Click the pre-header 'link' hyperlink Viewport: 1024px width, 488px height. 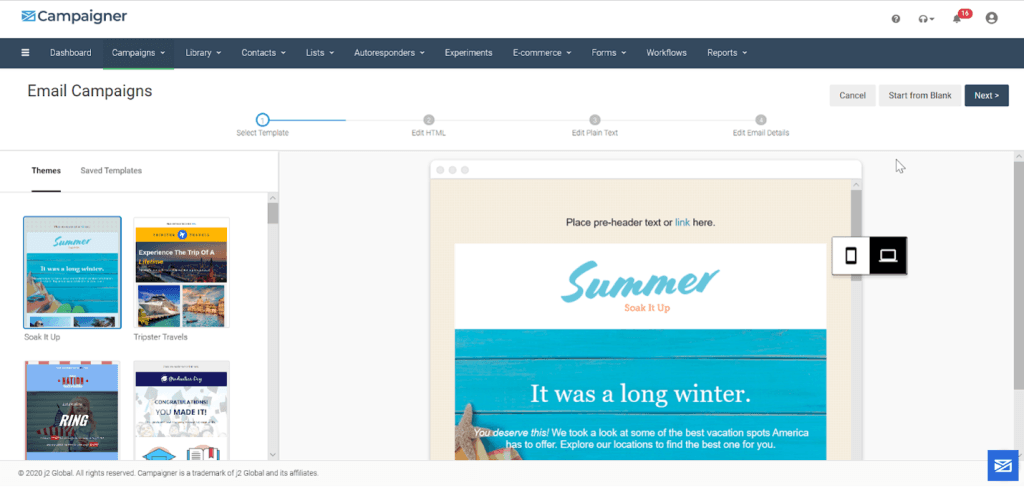pyautogui.click(x=682, y=223)
